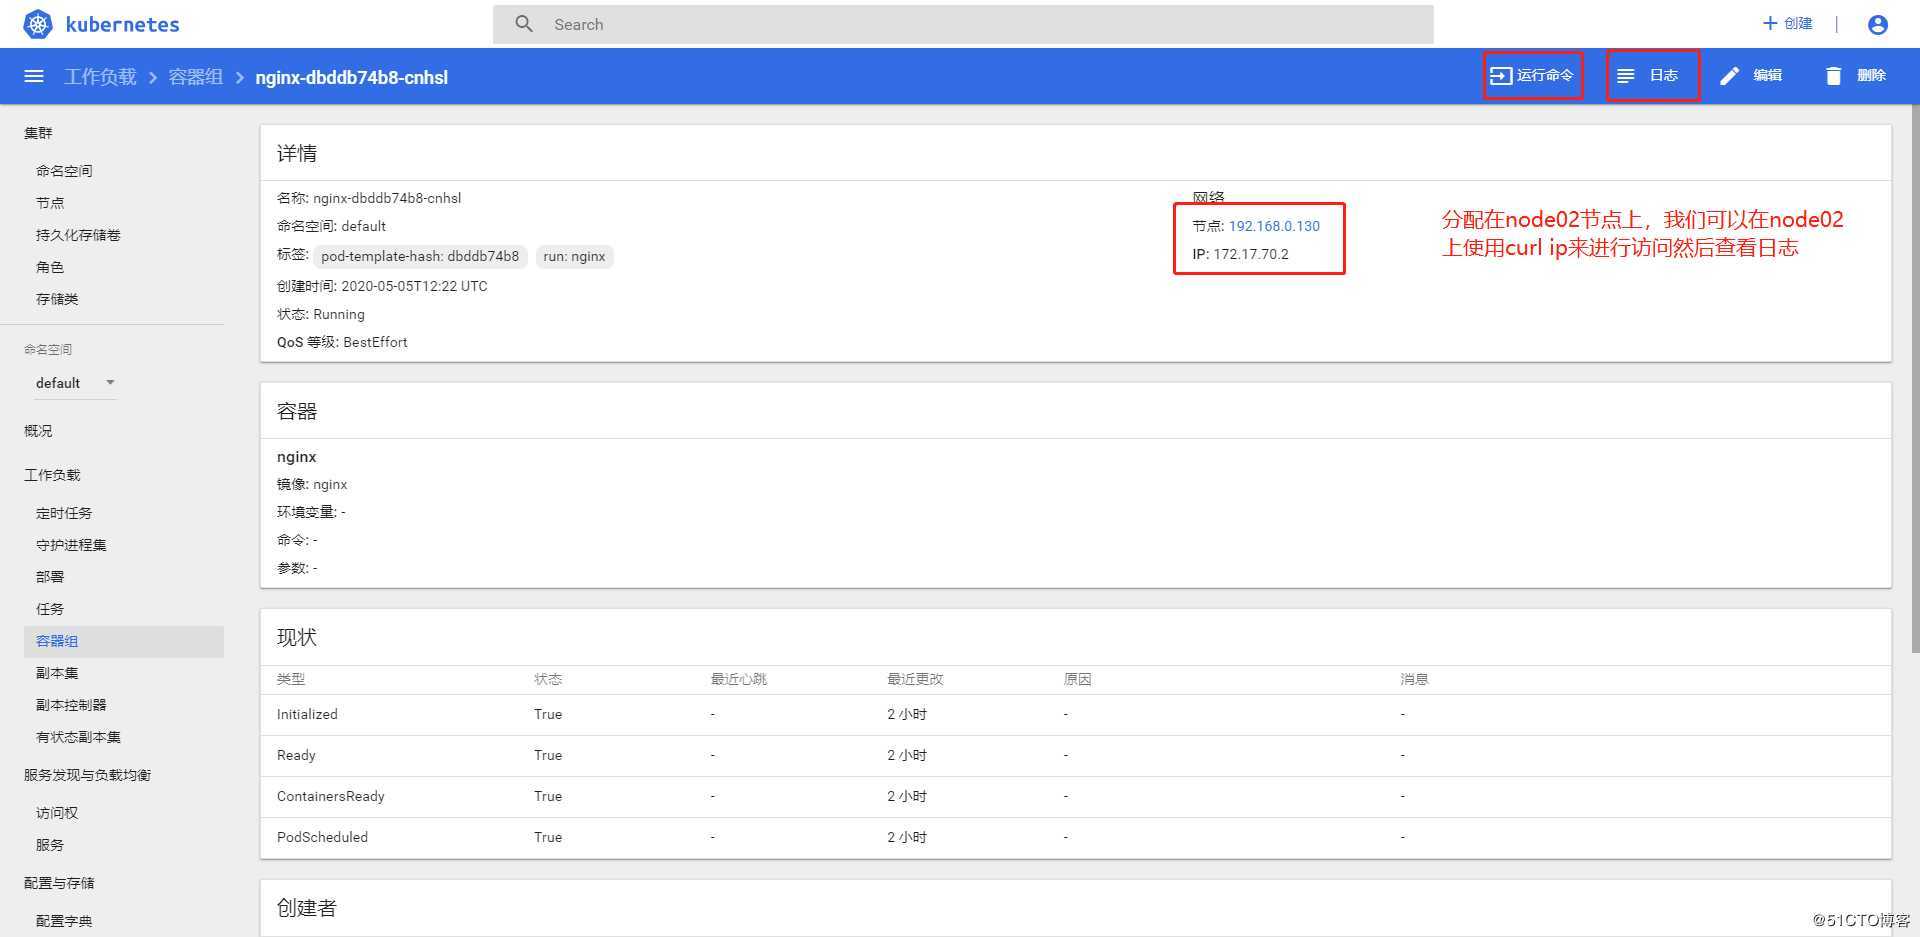Select 容器组 in the sidebar
1920x937 pixels.
pyautogui.click(x=124, y=641)
